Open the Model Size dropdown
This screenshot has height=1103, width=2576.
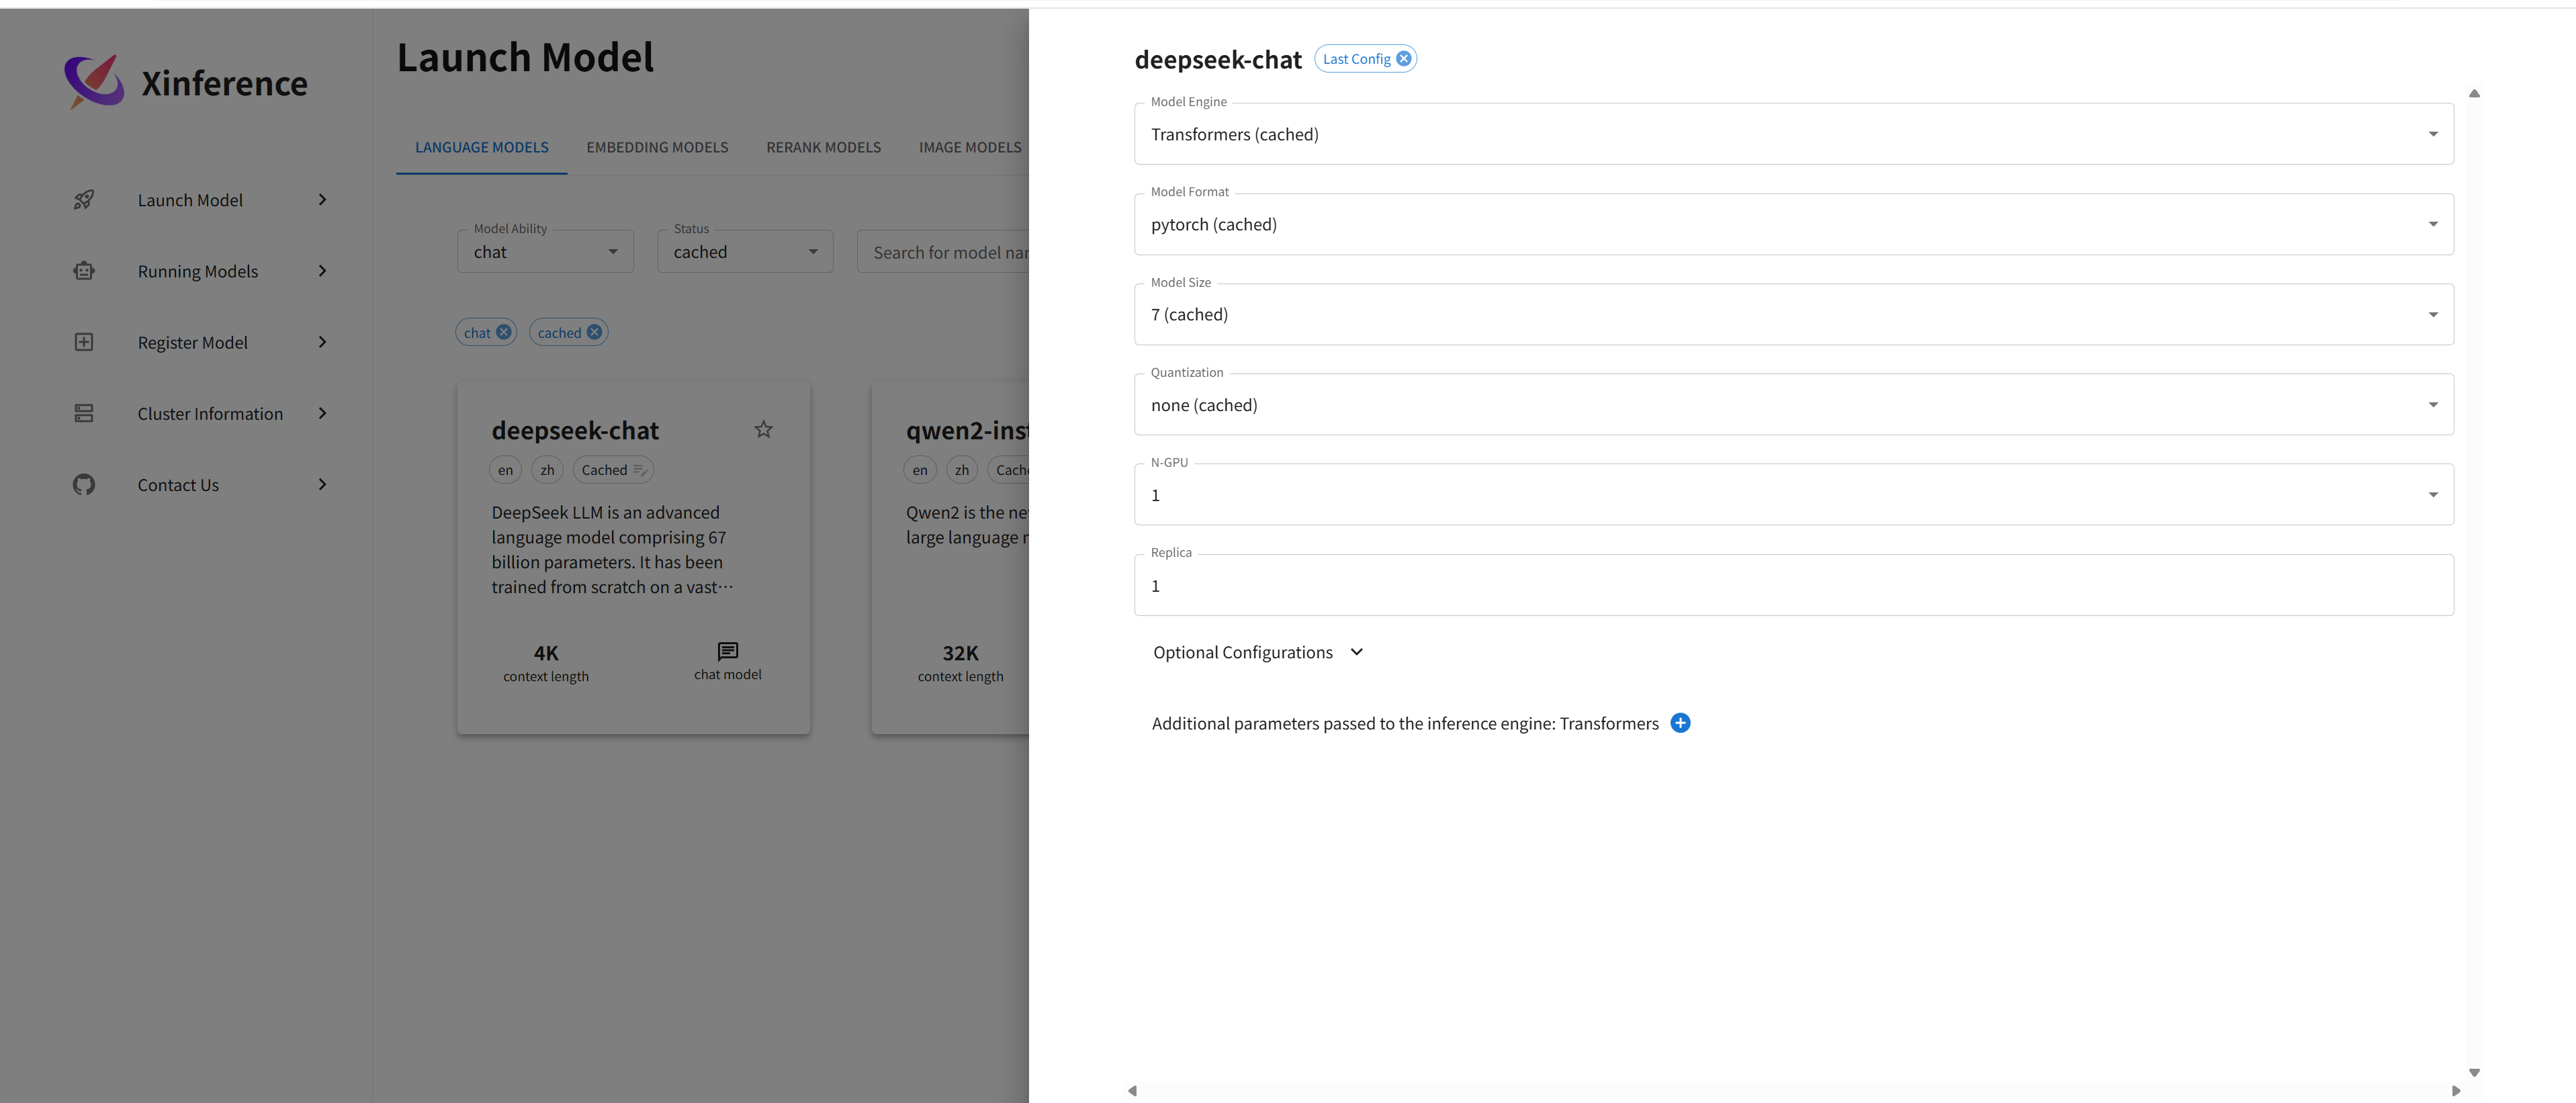(x=1793, y=314)
